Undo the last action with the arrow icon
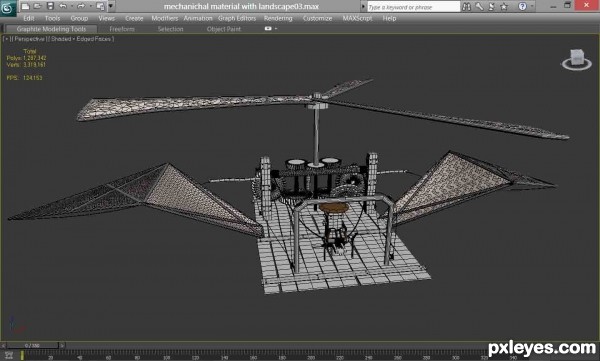 (63, 6)
